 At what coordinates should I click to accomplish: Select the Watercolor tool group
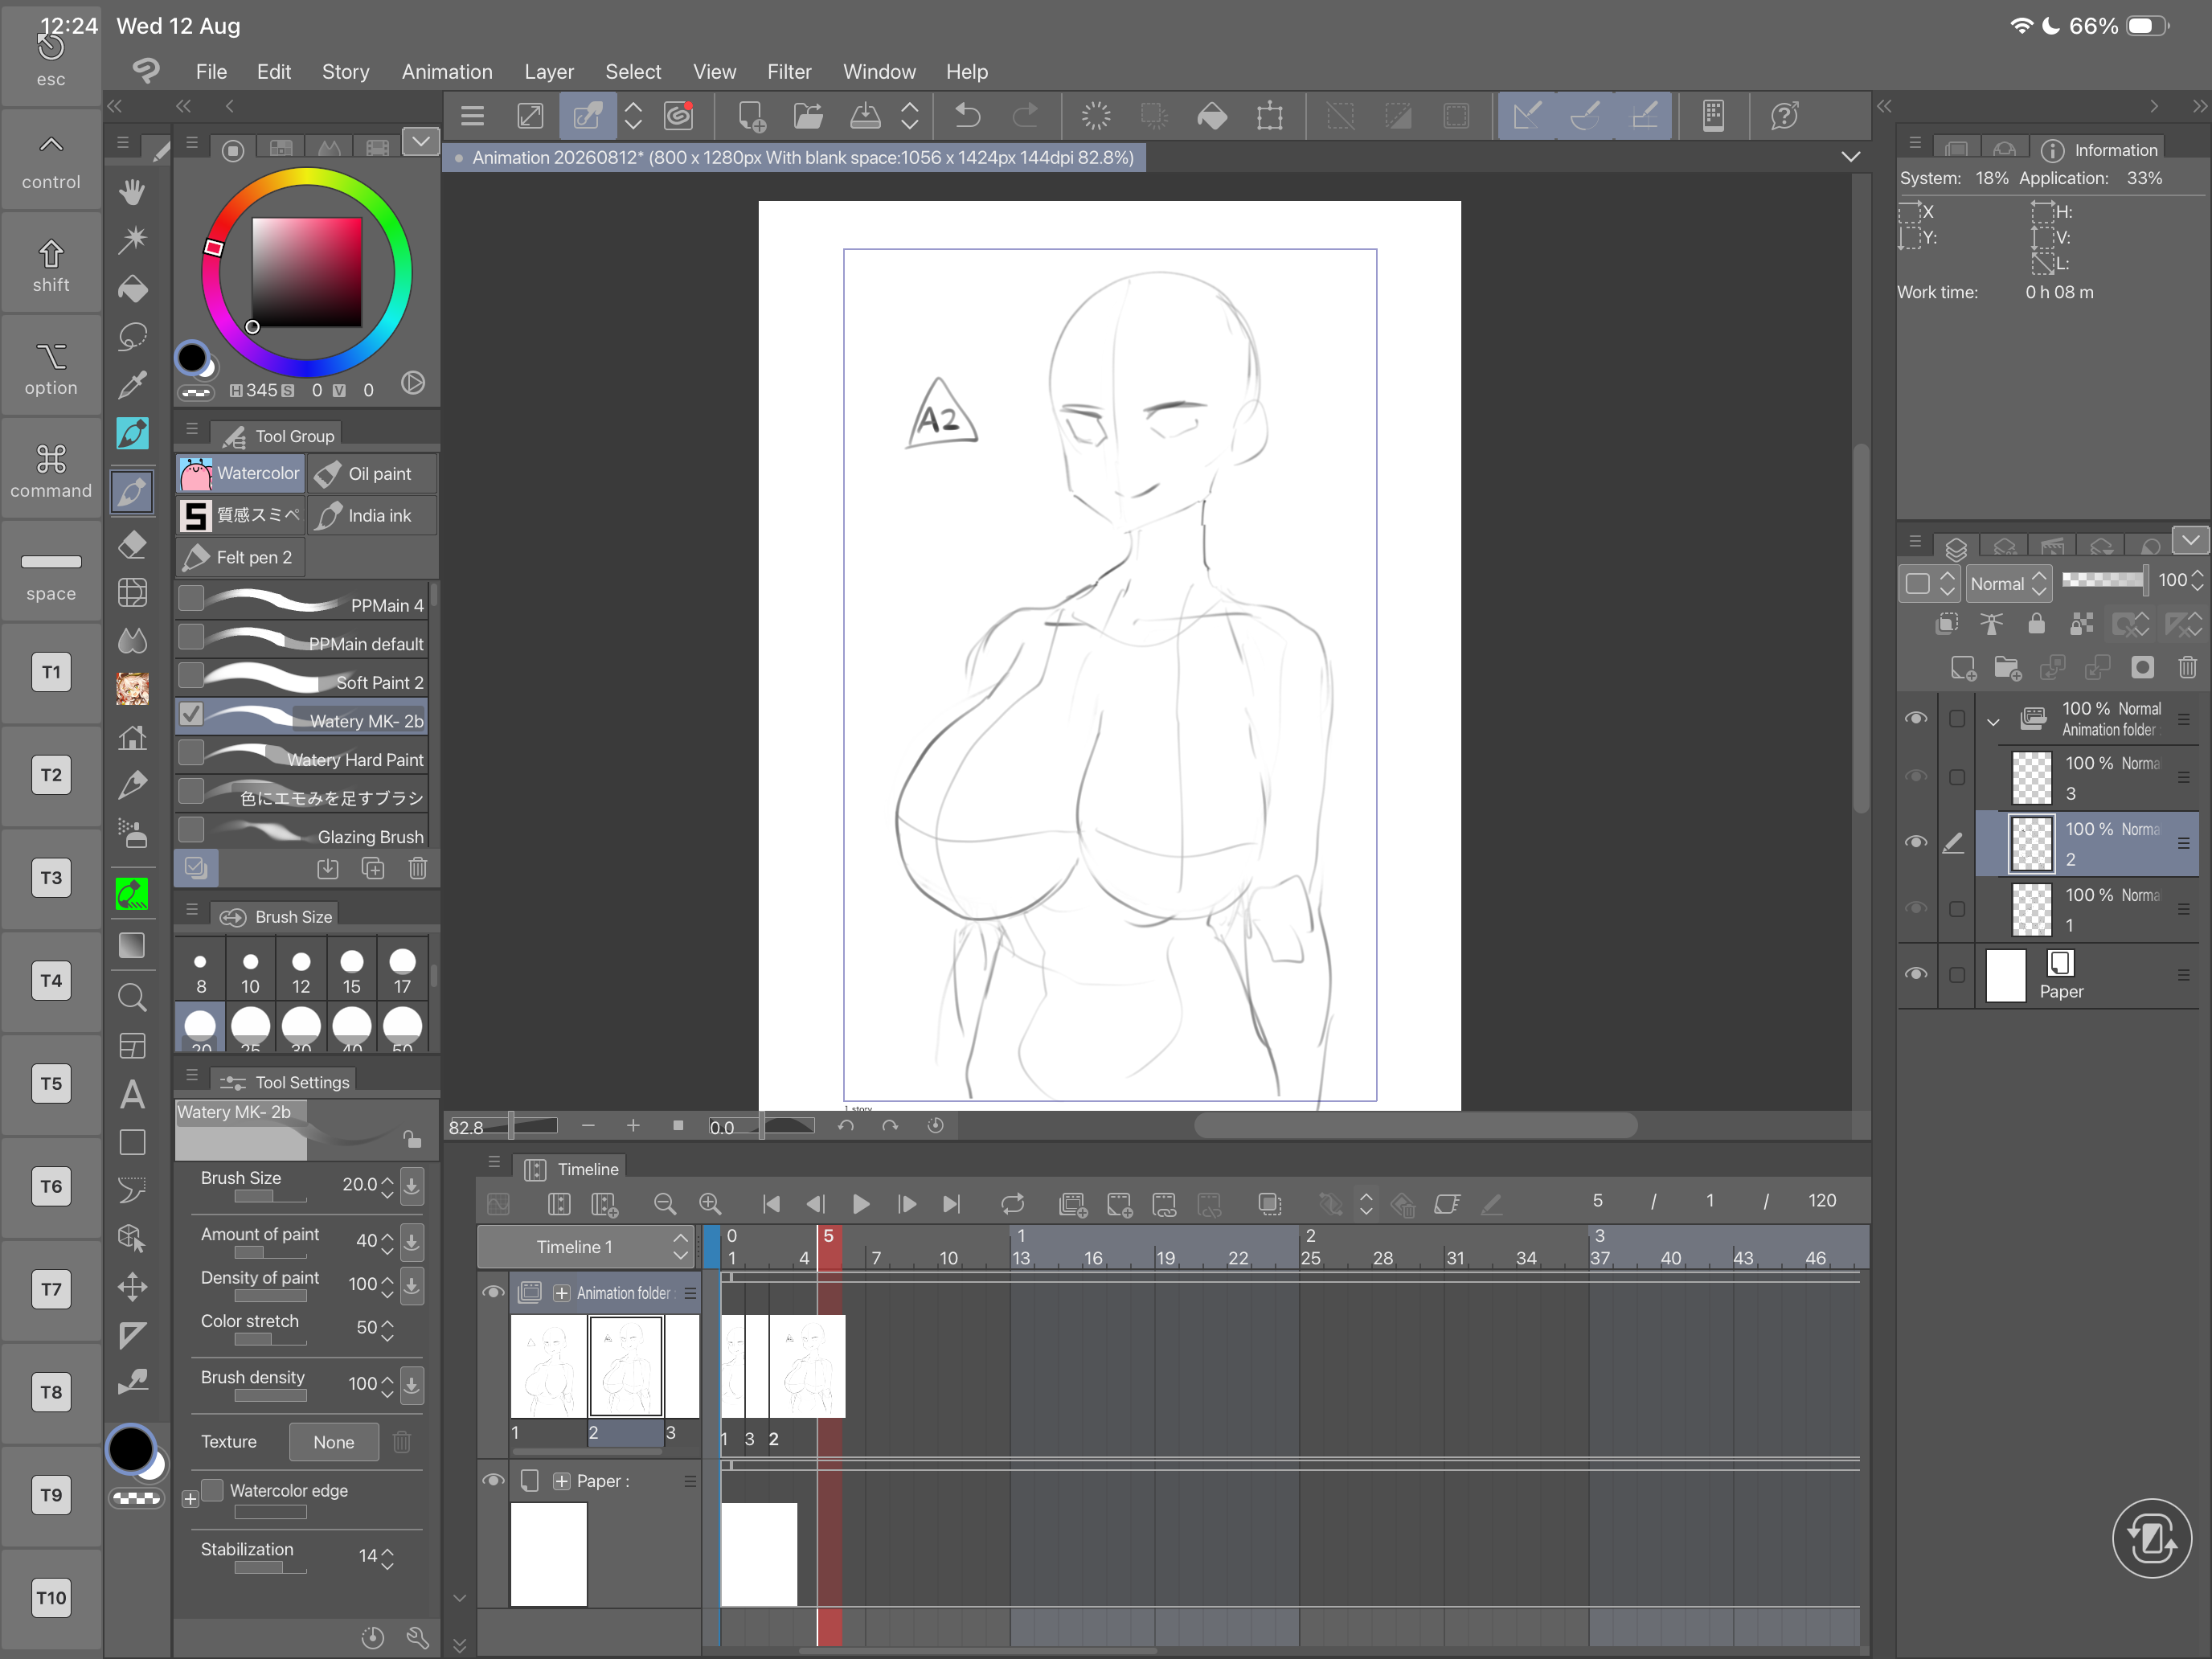240,474
